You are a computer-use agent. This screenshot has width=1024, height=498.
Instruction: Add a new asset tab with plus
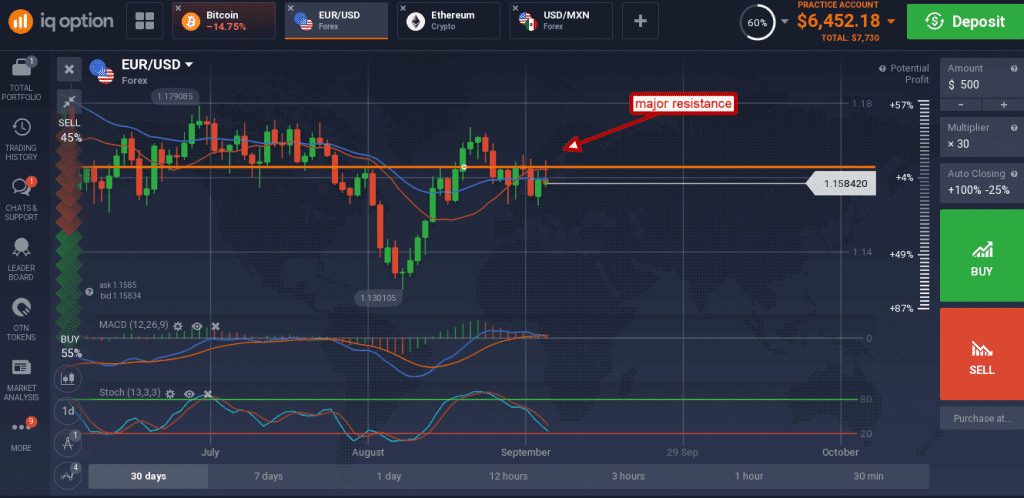click(640, 21)
